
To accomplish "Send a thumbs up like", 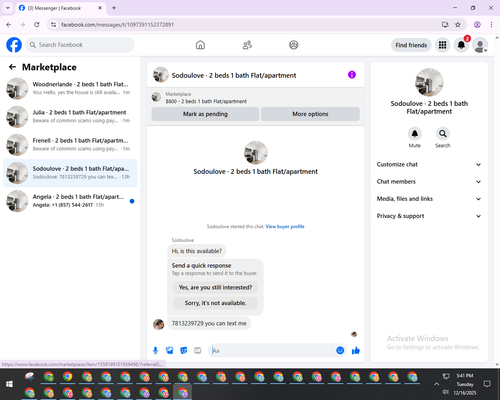I will [x=356, y=350].
